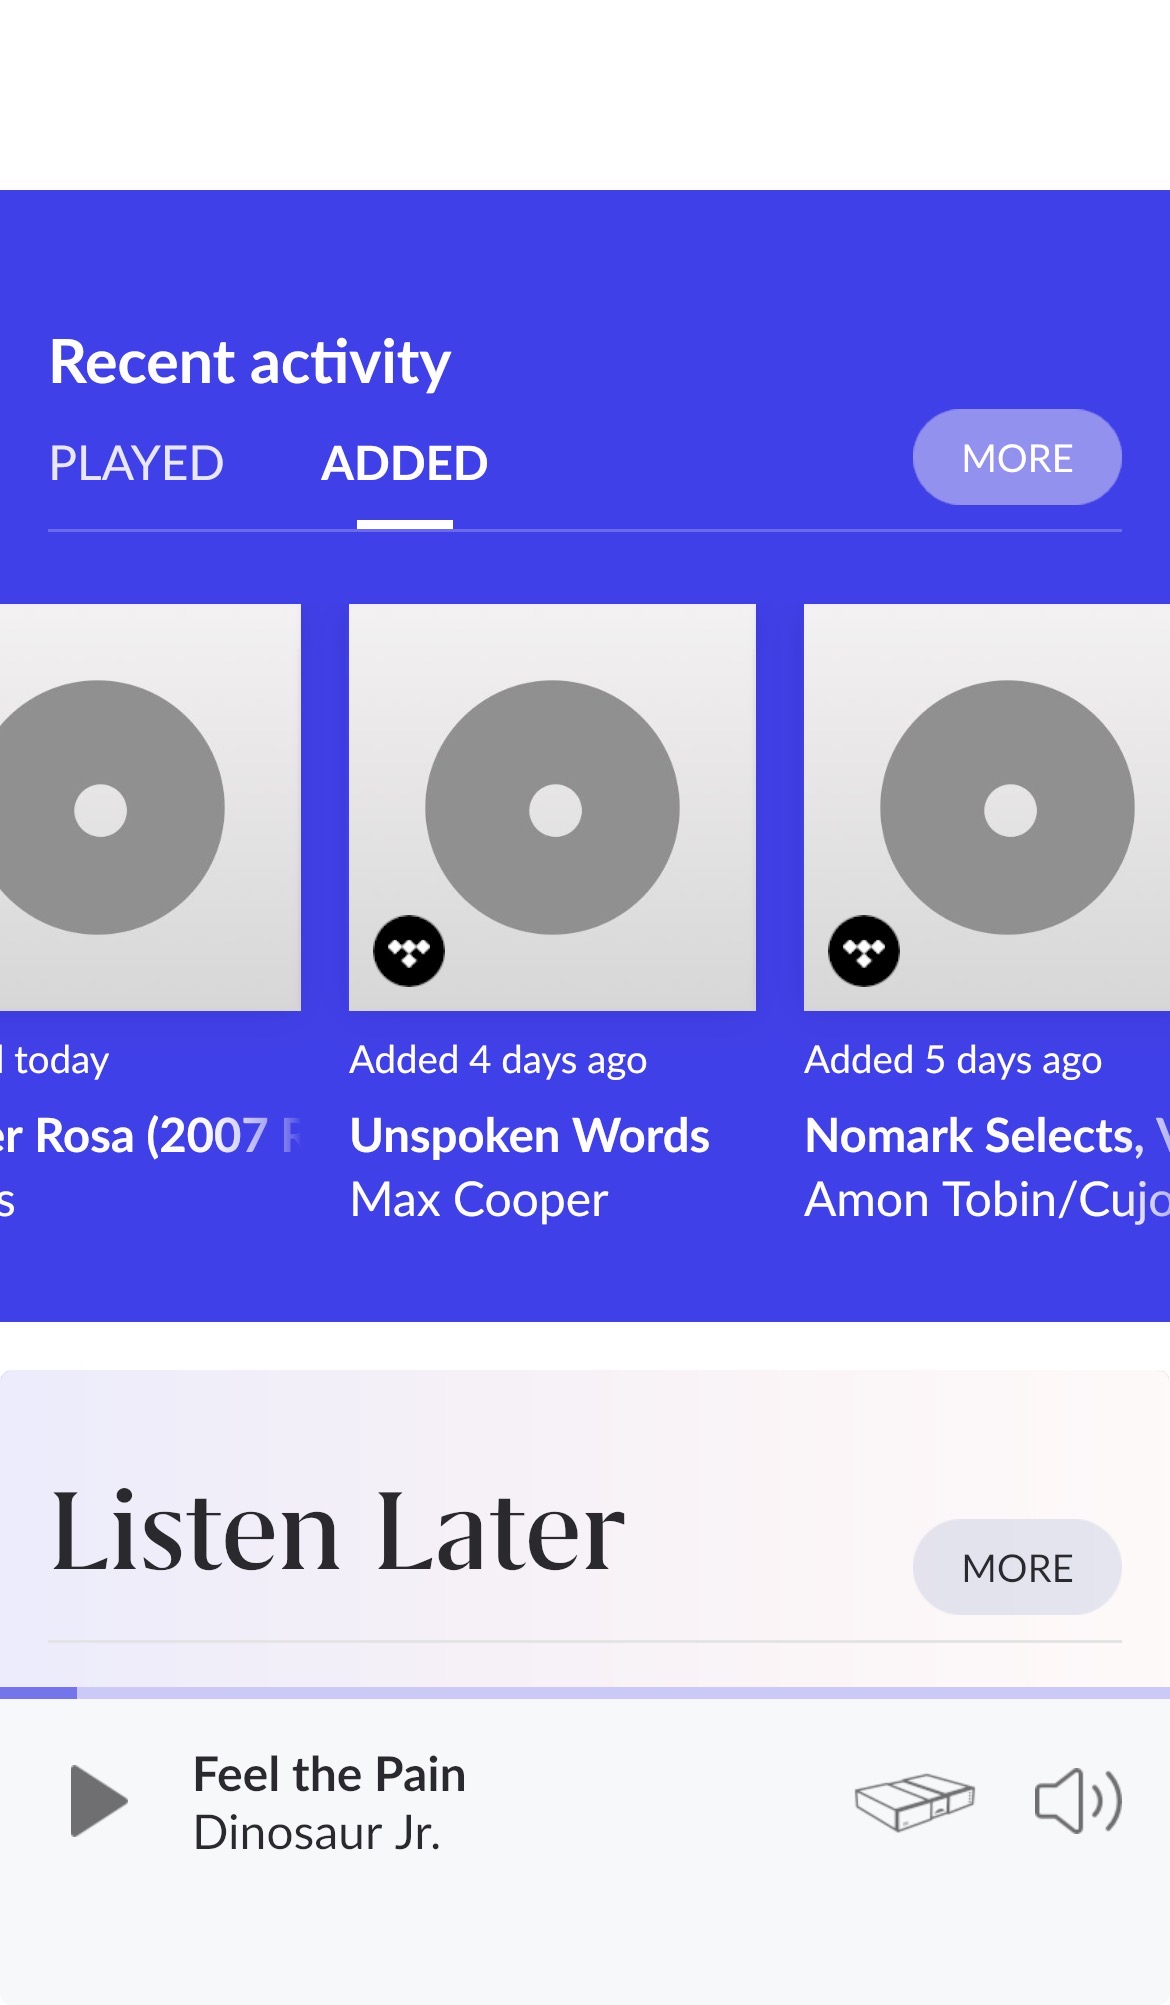Click the Dinosaur Jr. artist in the player

pos(317,1833)
